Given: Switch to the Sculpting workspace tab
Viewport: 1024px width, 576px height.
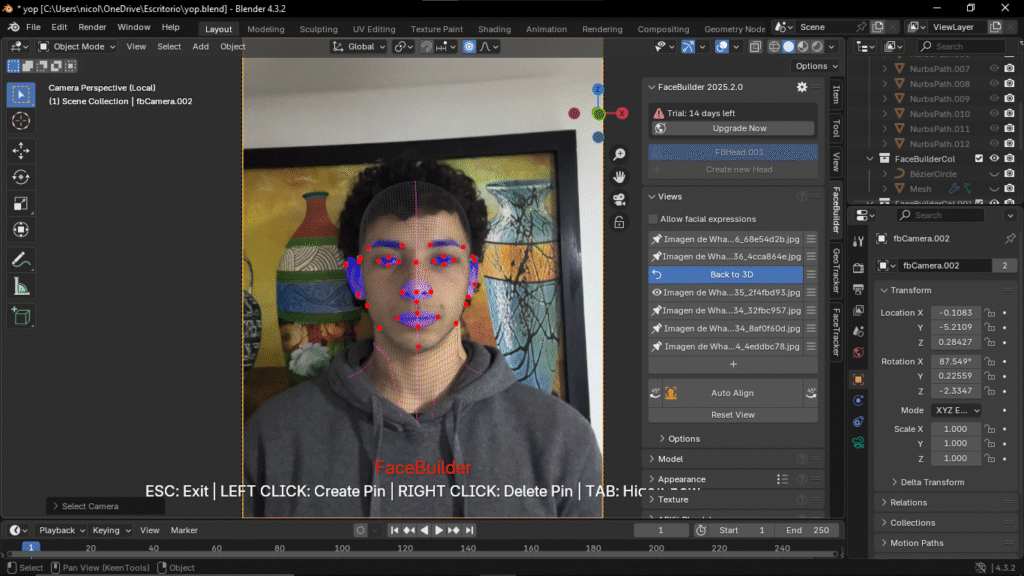Looking at the screenshot, I should [318, 29].
